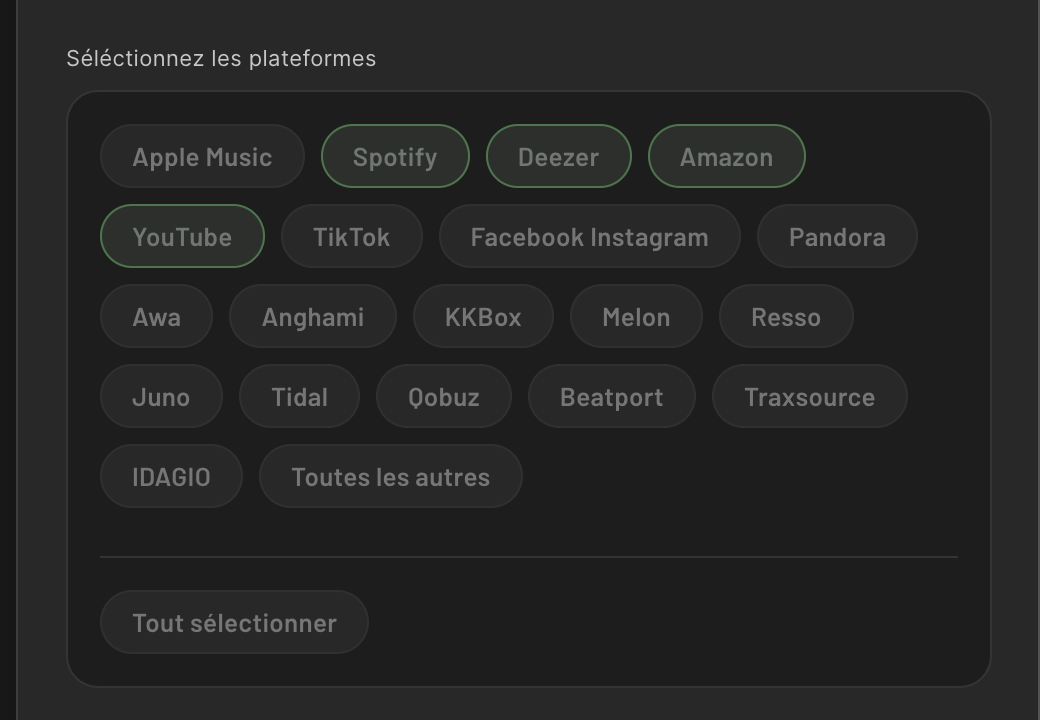Add the Traxsource platform
This screenshot has height=720, width=1040.
(809, 397)
